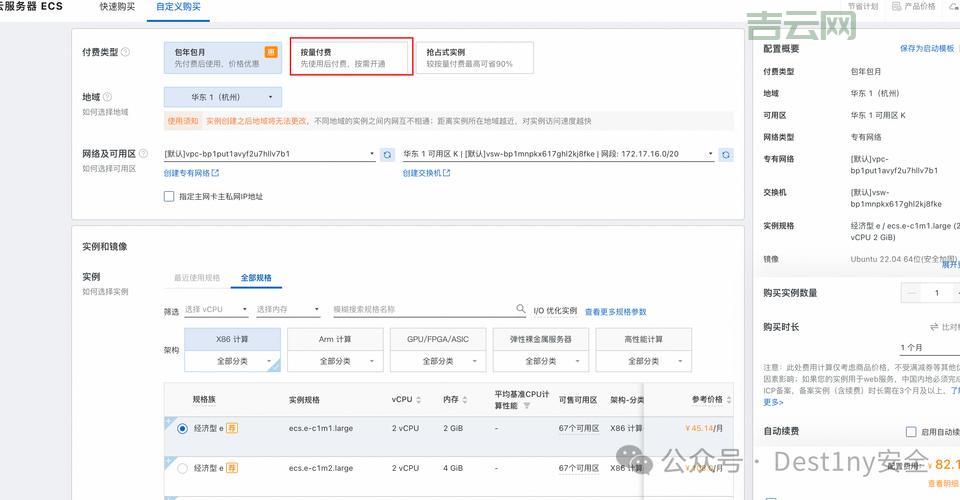
Task: Open the 1 个月 购买时长 dropdown
Action: (x=929, y=347)
